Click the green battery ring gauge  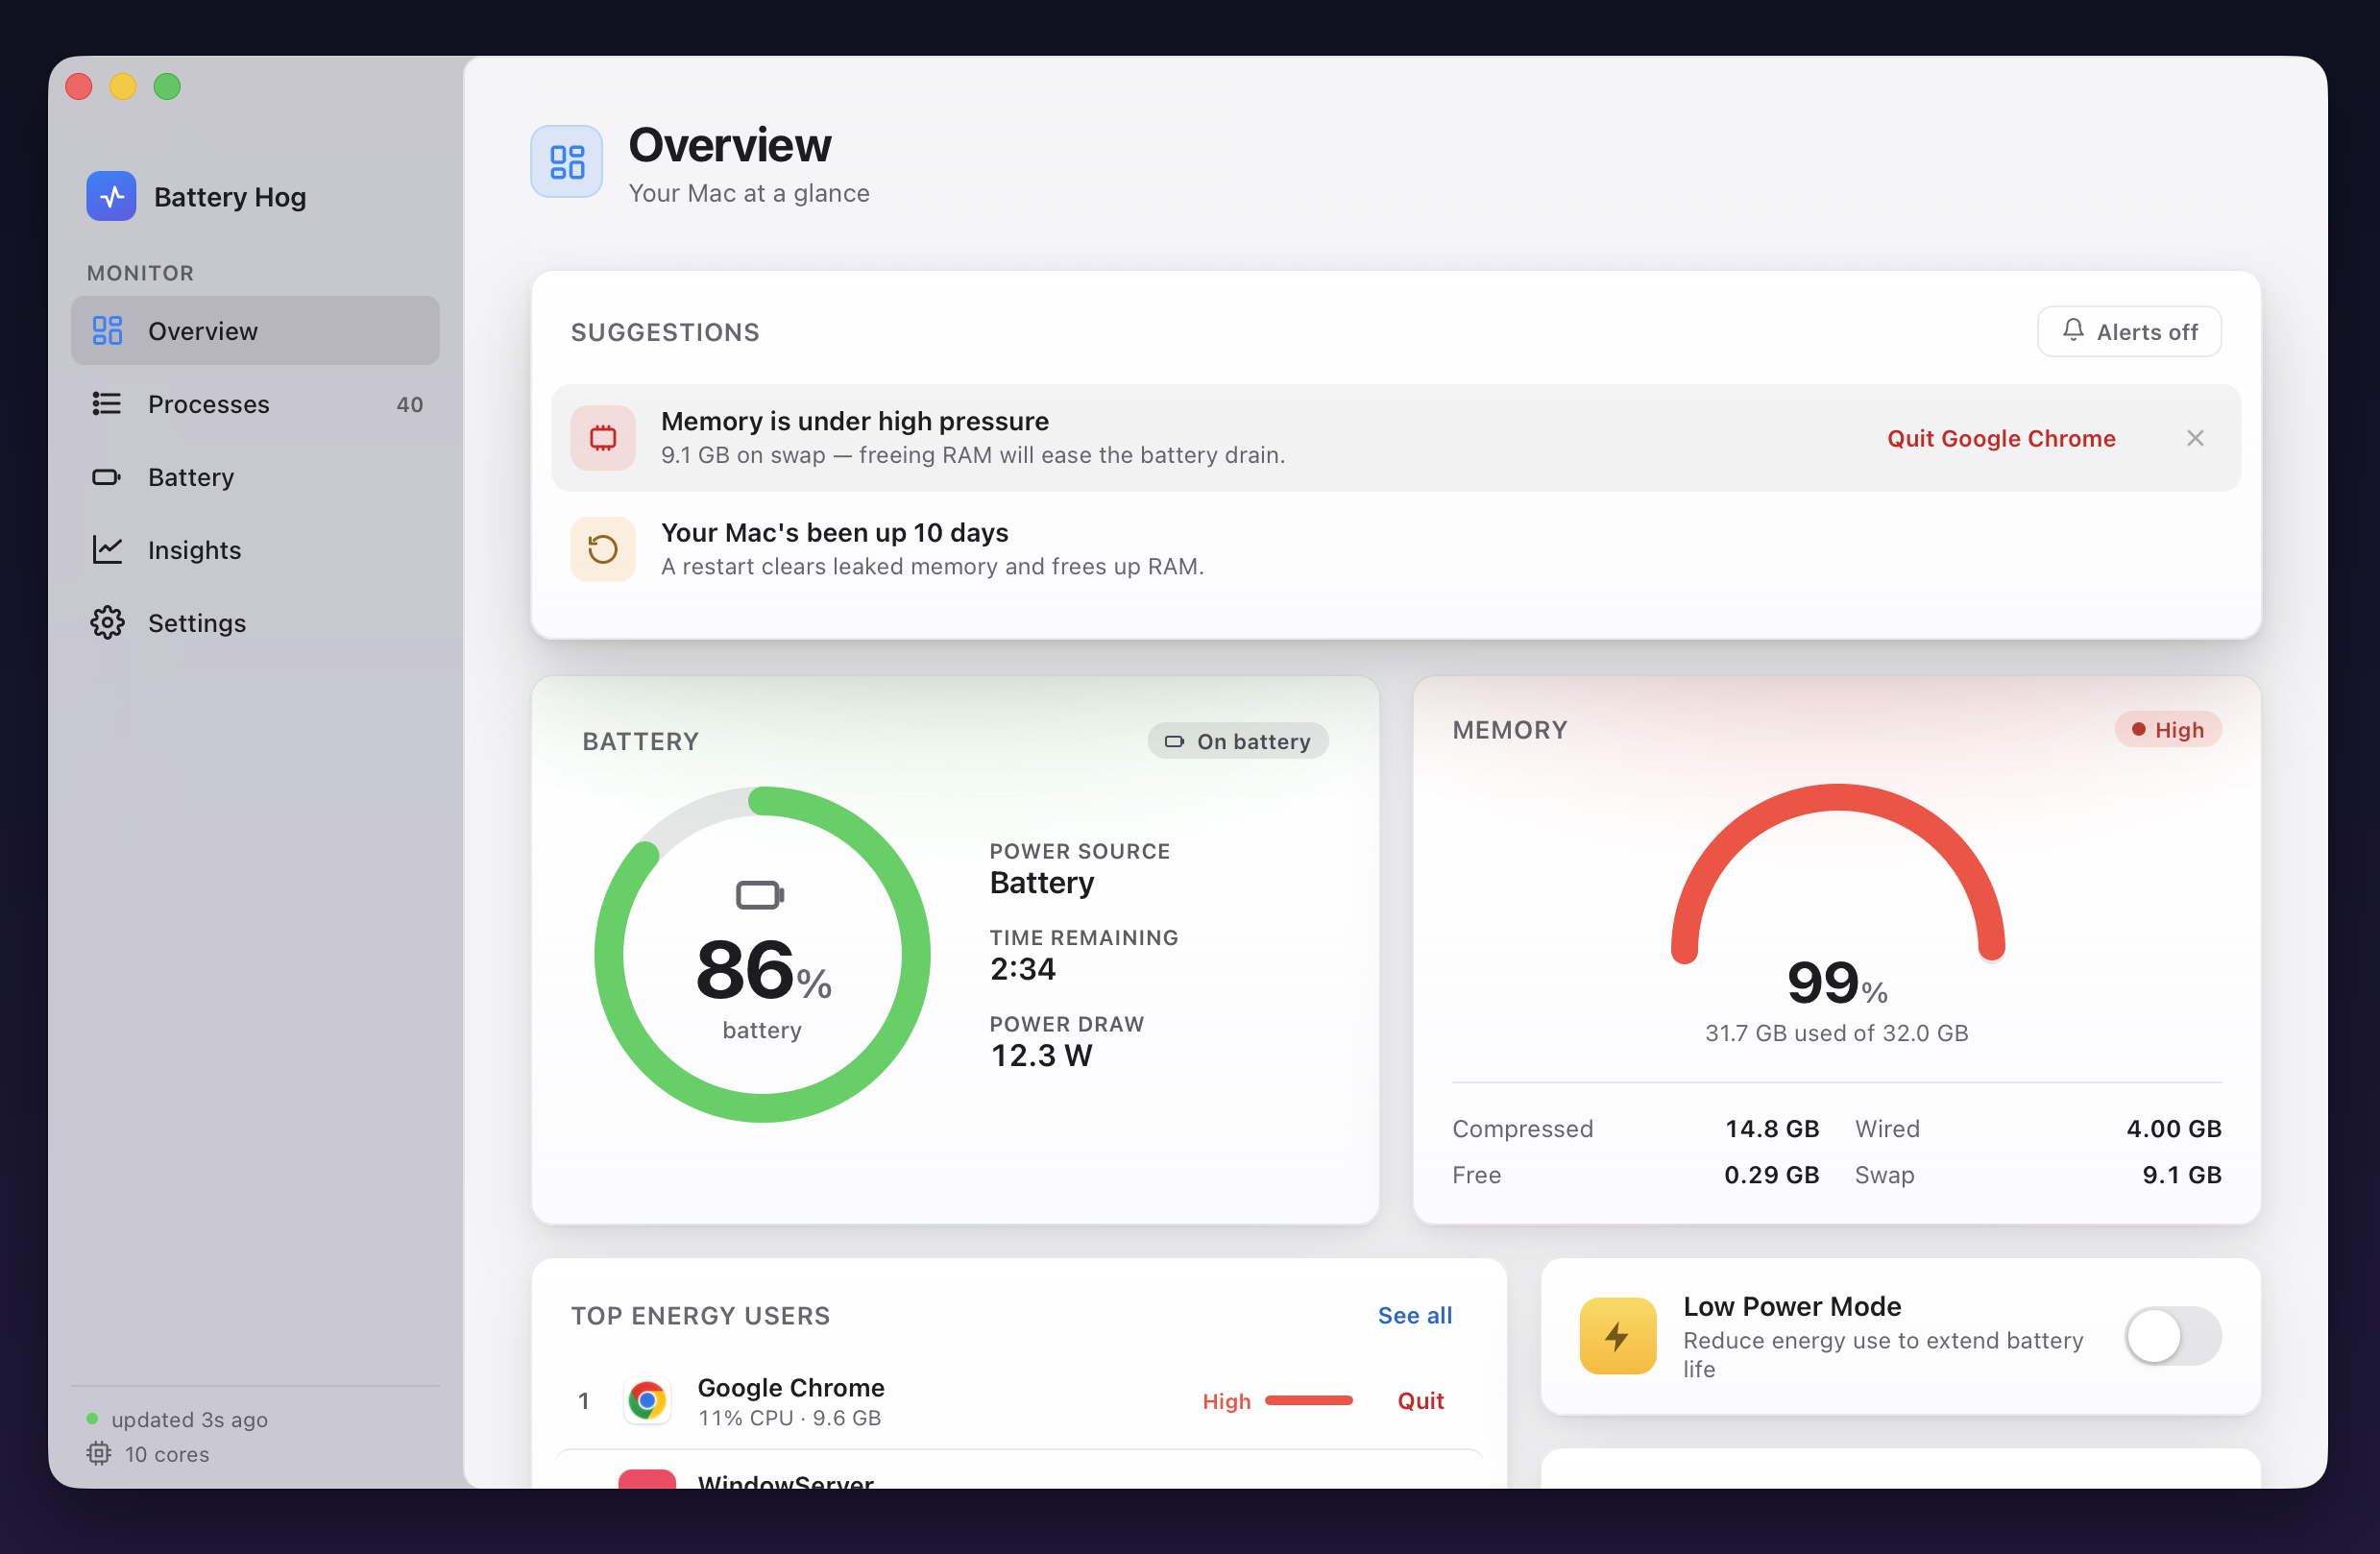(762, 954)
